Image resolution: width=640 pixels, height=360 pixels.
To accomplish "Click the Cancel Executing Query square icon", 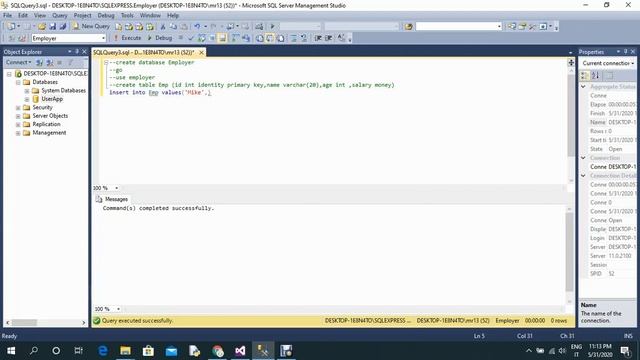I will (x=180, y=38).
